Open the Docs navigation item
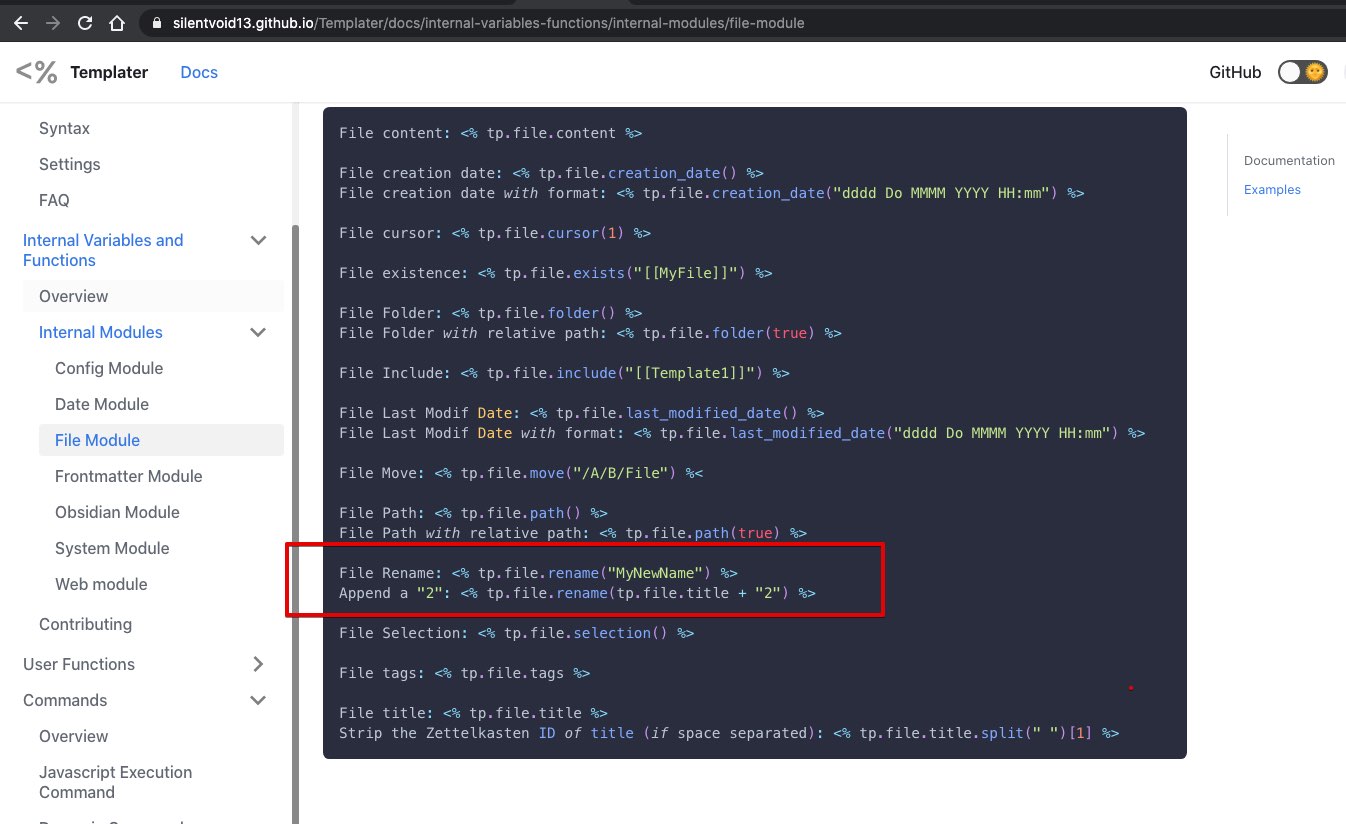This screenshot has width=1346, height=824. pos(198,71)
